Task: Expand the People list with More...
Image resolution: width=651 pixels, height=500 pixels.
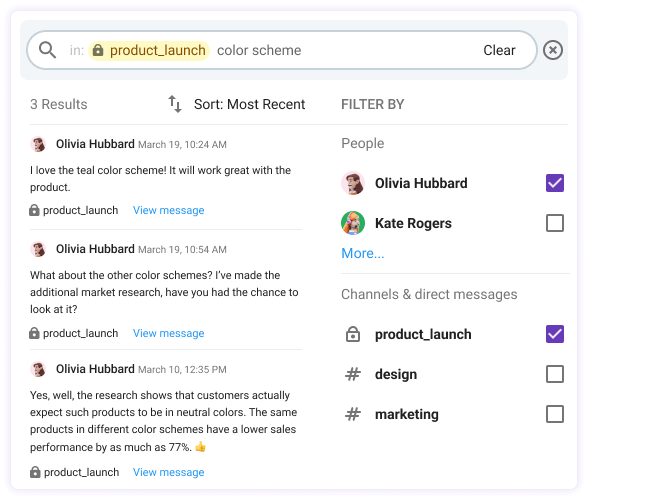Action: click(x=362, y=253)
